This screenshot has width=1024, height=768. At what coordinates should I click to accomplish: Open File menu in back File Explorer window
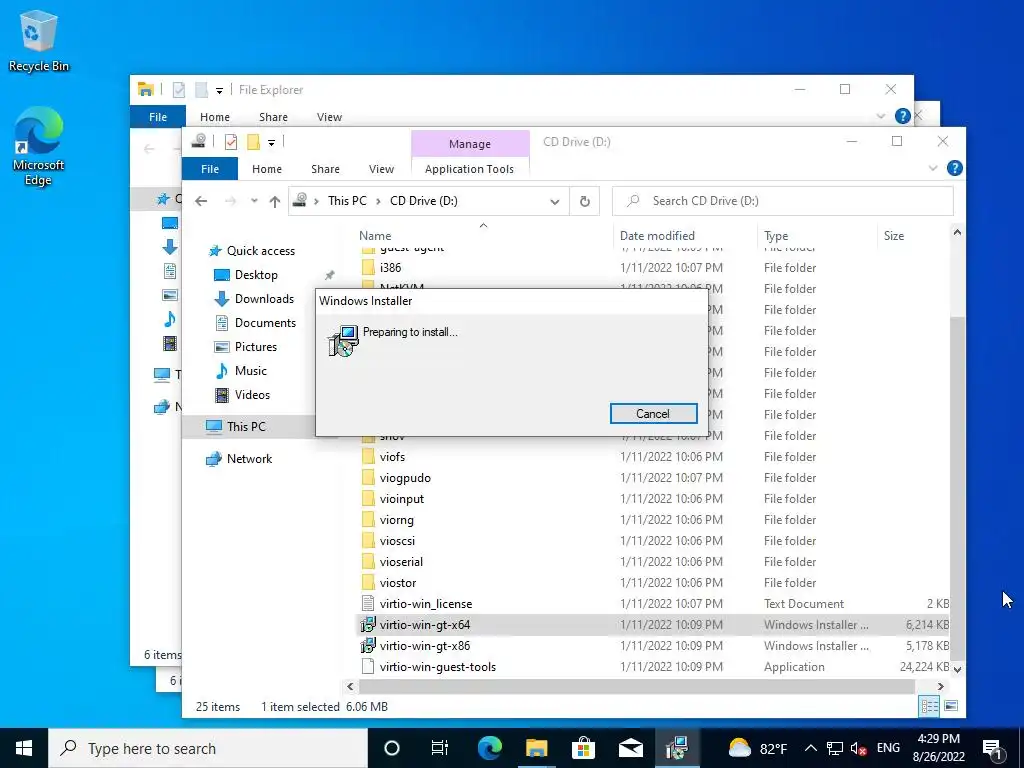pyautogui.click(x=158, y=117)
